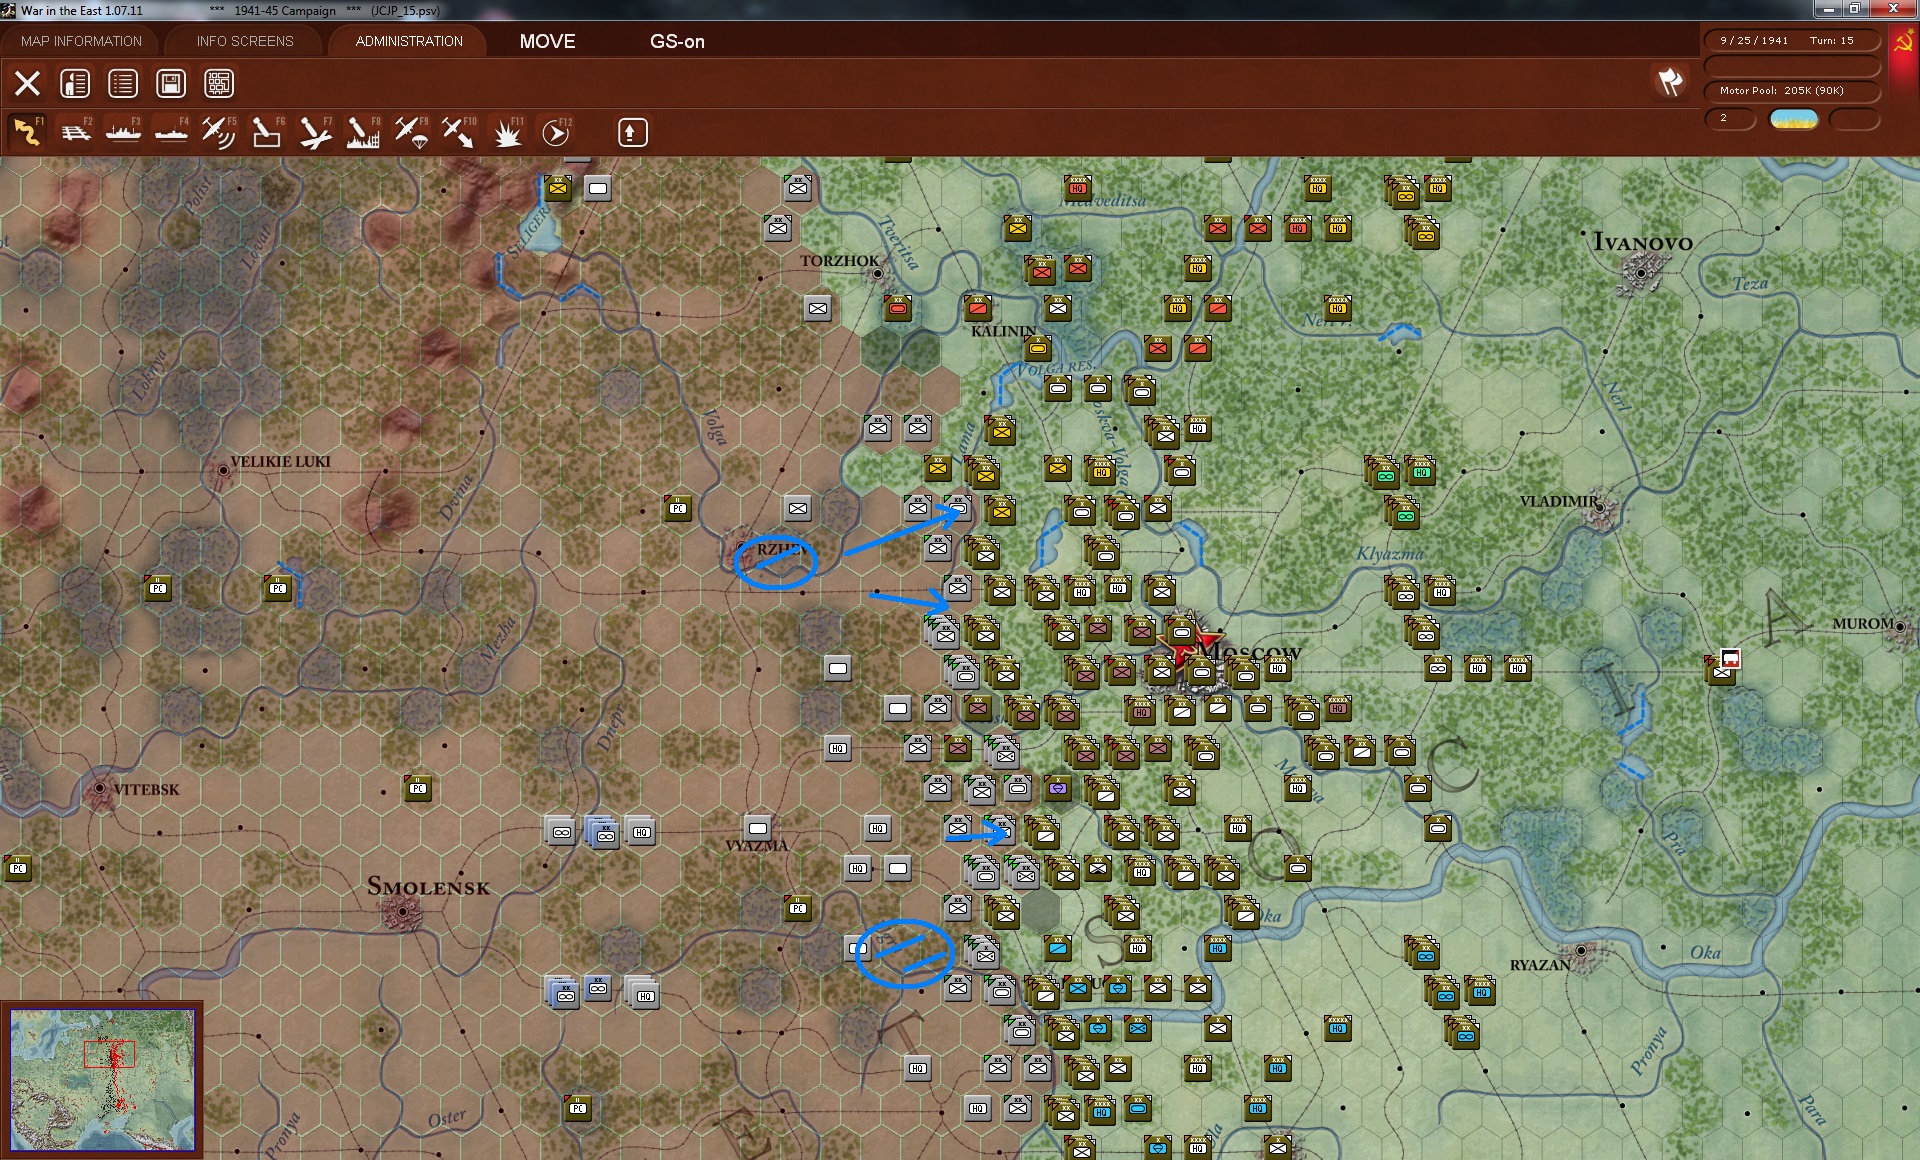
Task: Select Rail mode F2 track icon
Action: coord(76,132)
